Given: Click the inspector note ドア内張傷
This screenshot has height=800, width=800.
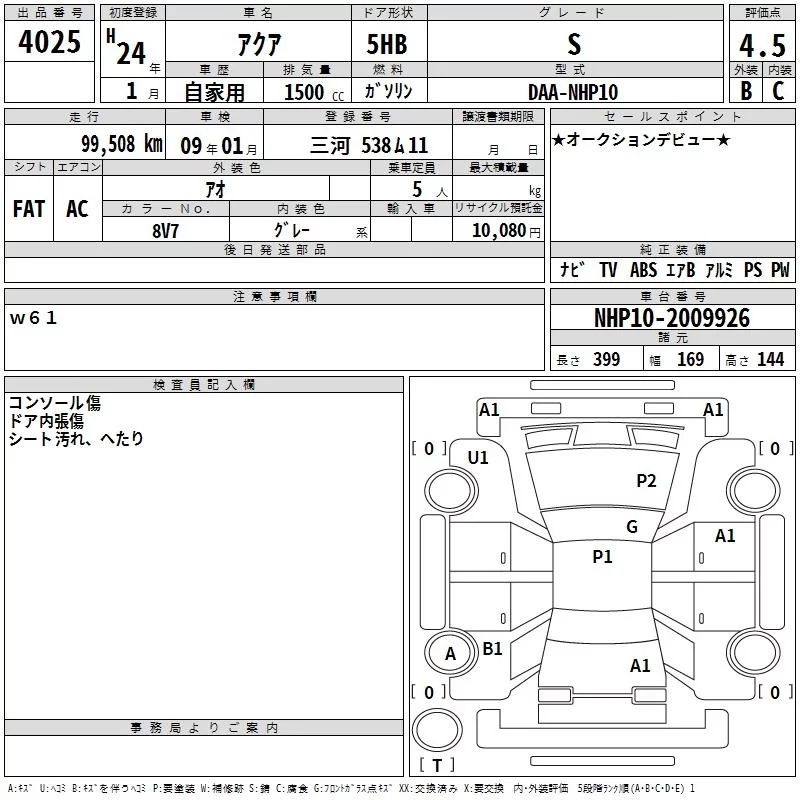Looking at the screenshot, I should pyautogui.click(x=46, y=421).
